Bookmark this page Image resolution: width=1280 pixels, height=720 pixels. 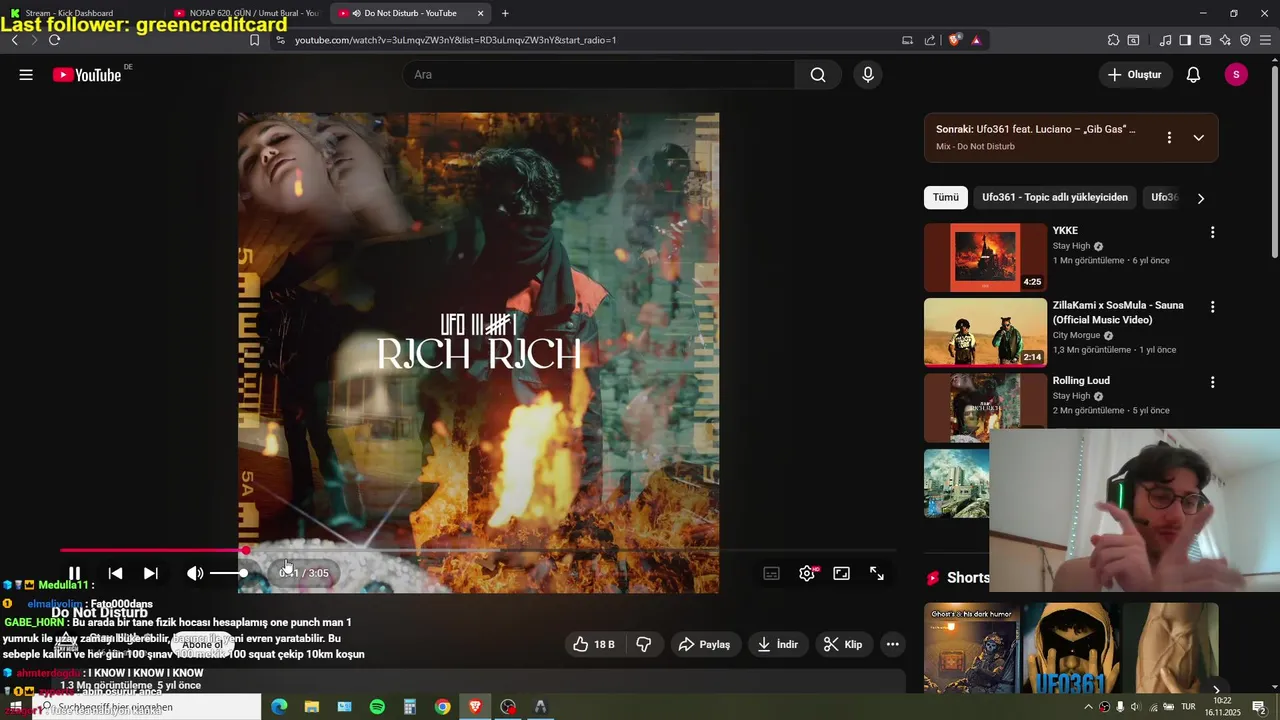[254, 40]
